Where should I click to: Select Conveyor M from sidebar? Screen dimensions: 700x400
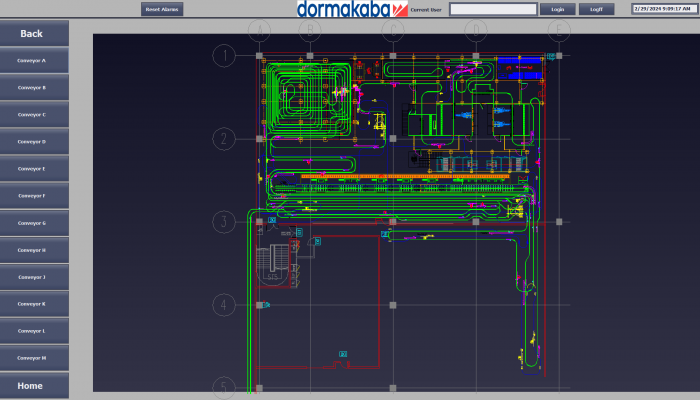tap(34, 357)
